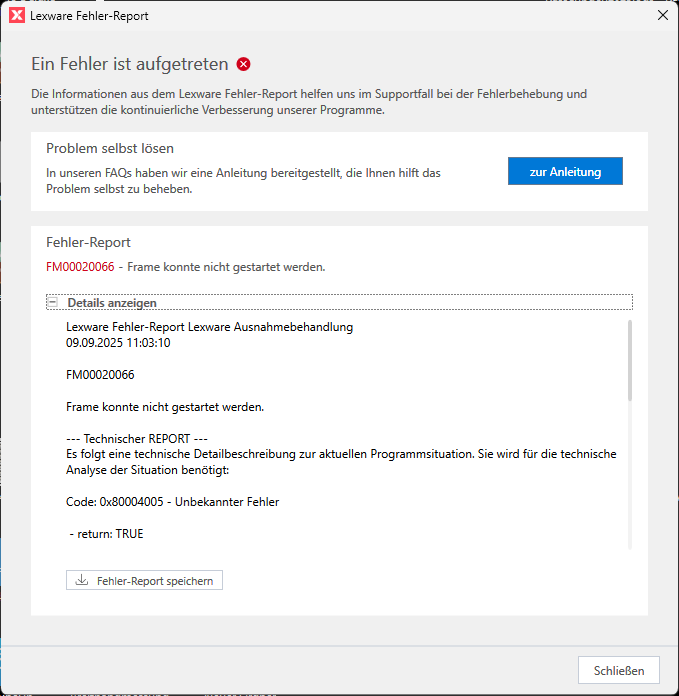
Task: Click the download arrow icon on save button
Action: tap(82, 580)
